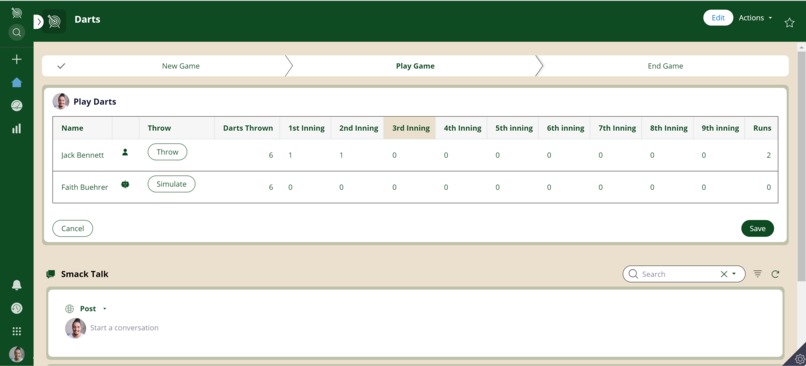Open the Actions dropdown menu

tap(755, 18)
